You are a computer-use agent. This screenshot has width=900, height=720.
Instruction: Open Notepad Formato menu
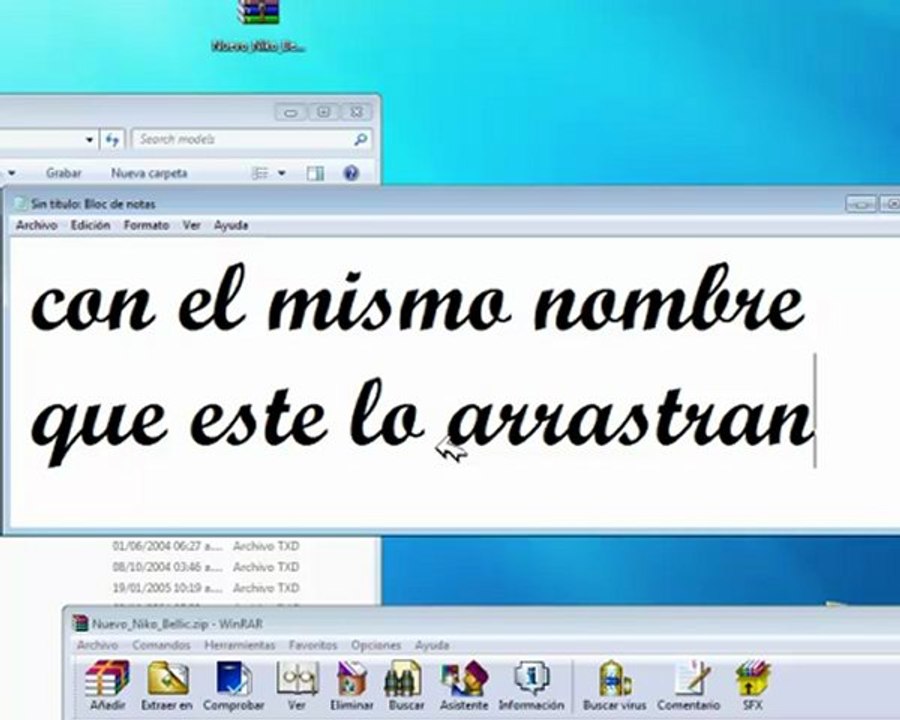pos(146,225)
